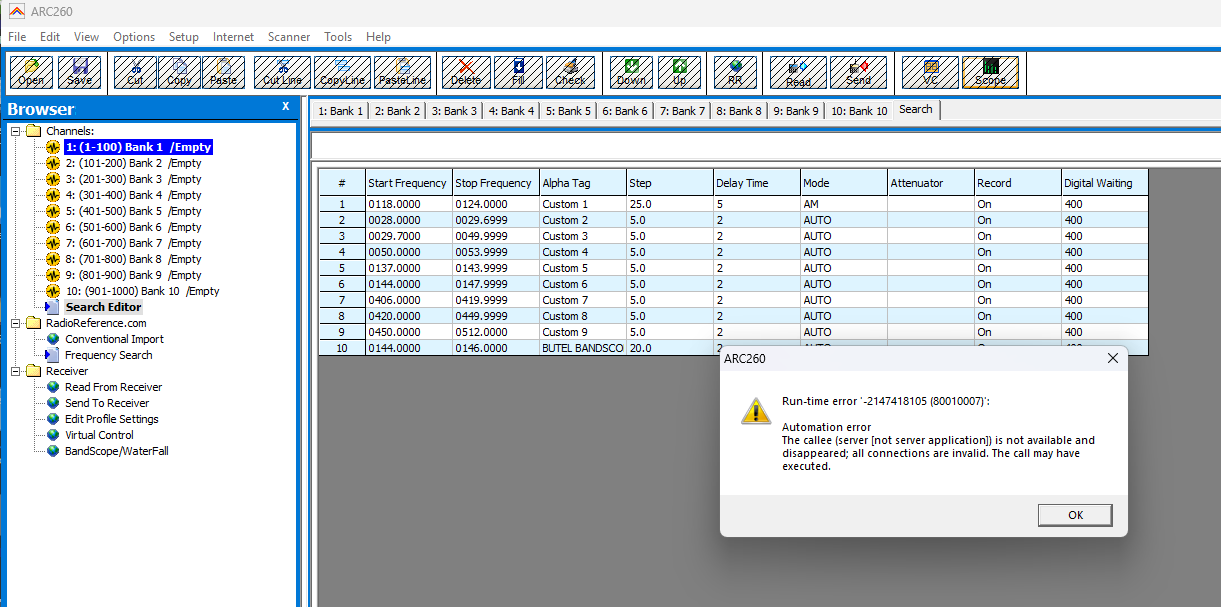Click the Fill toolbar icon
Viewport: 1221px width, 607px height.
tap(518, 72)
